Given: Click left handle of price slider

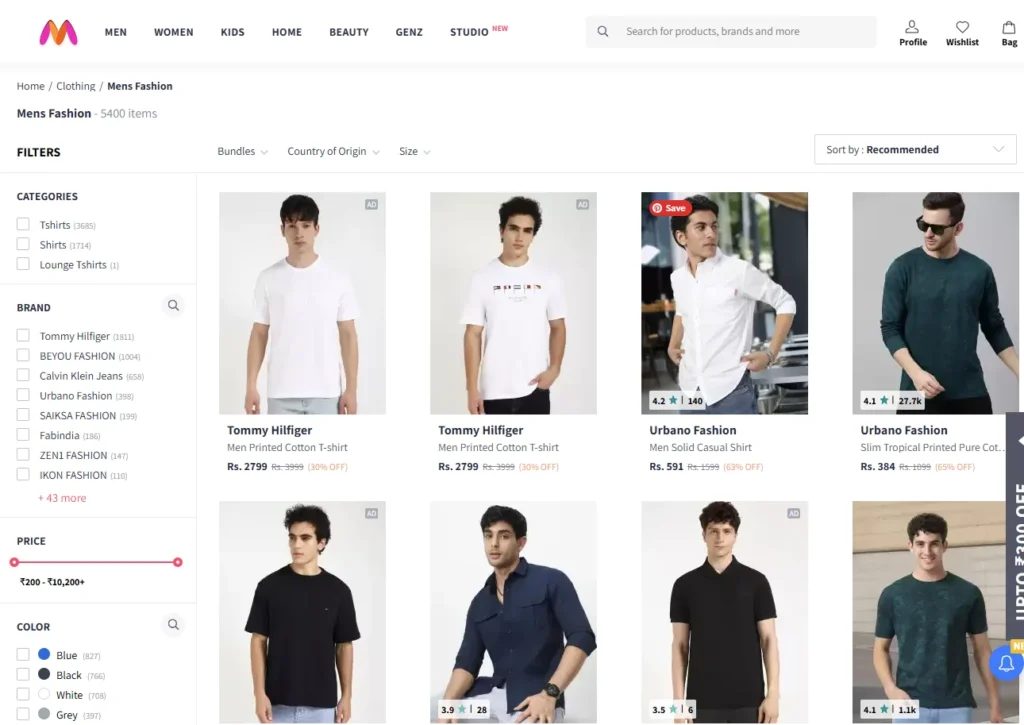Looking at the screenshot, I should click(14, 562).
